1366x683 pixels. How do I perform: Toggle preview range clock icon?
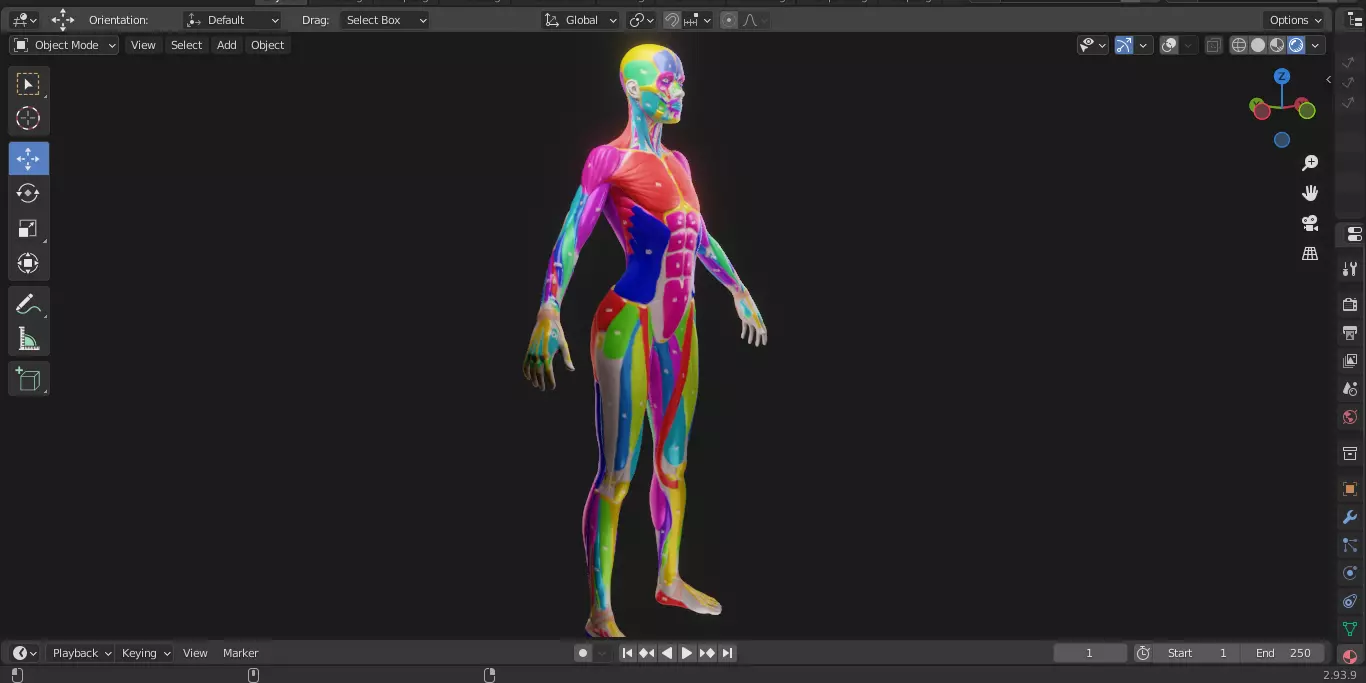click(x=1143, y=653)
